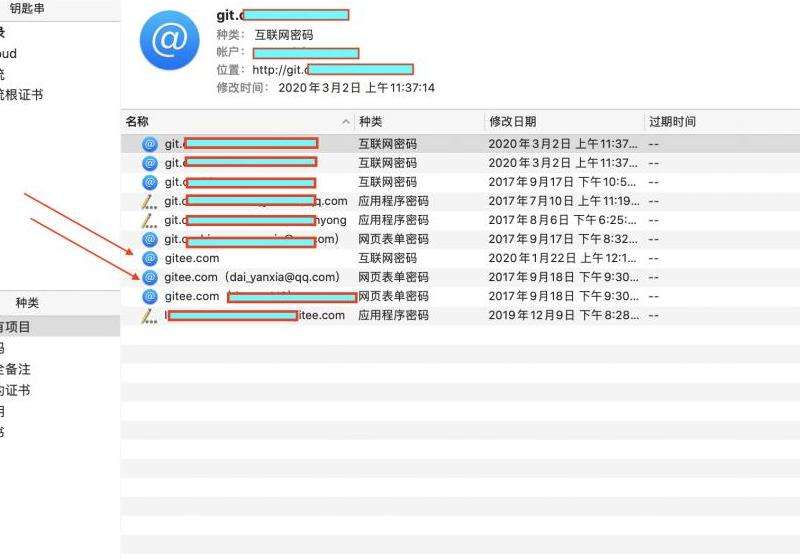Click the 互联网密码 value in the details header
800x559 pixels.
pyautogui.click(x=284, y=35)
